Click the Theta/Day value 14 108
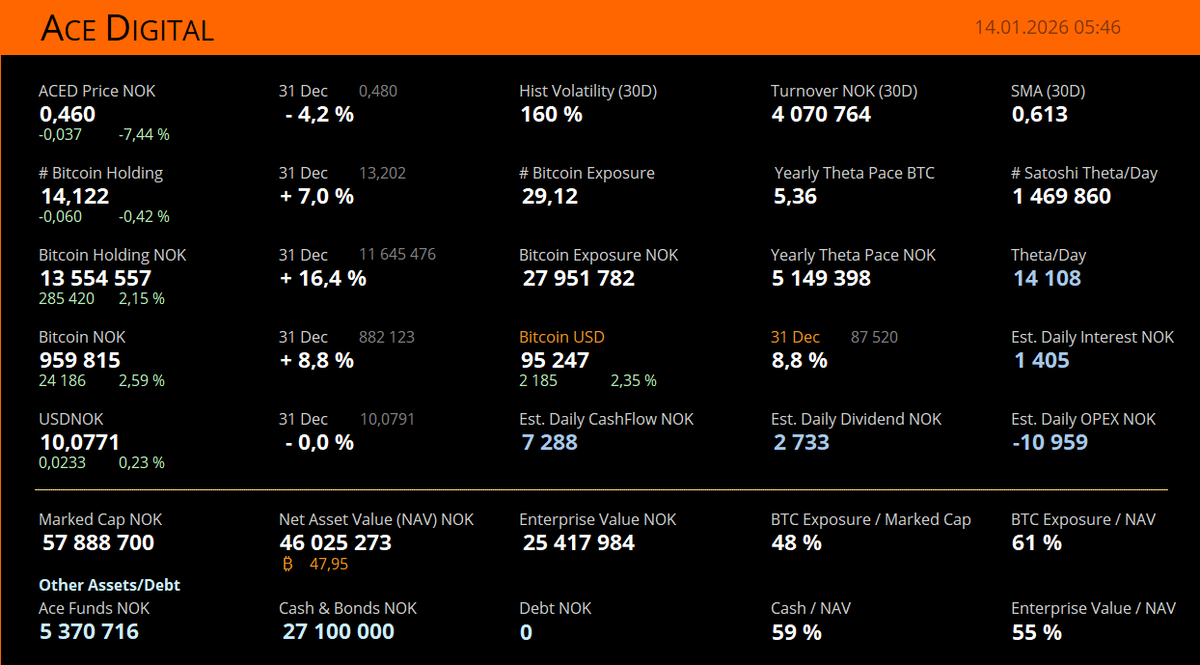This screenshot has height=665, width=1200. [1047, 278]
